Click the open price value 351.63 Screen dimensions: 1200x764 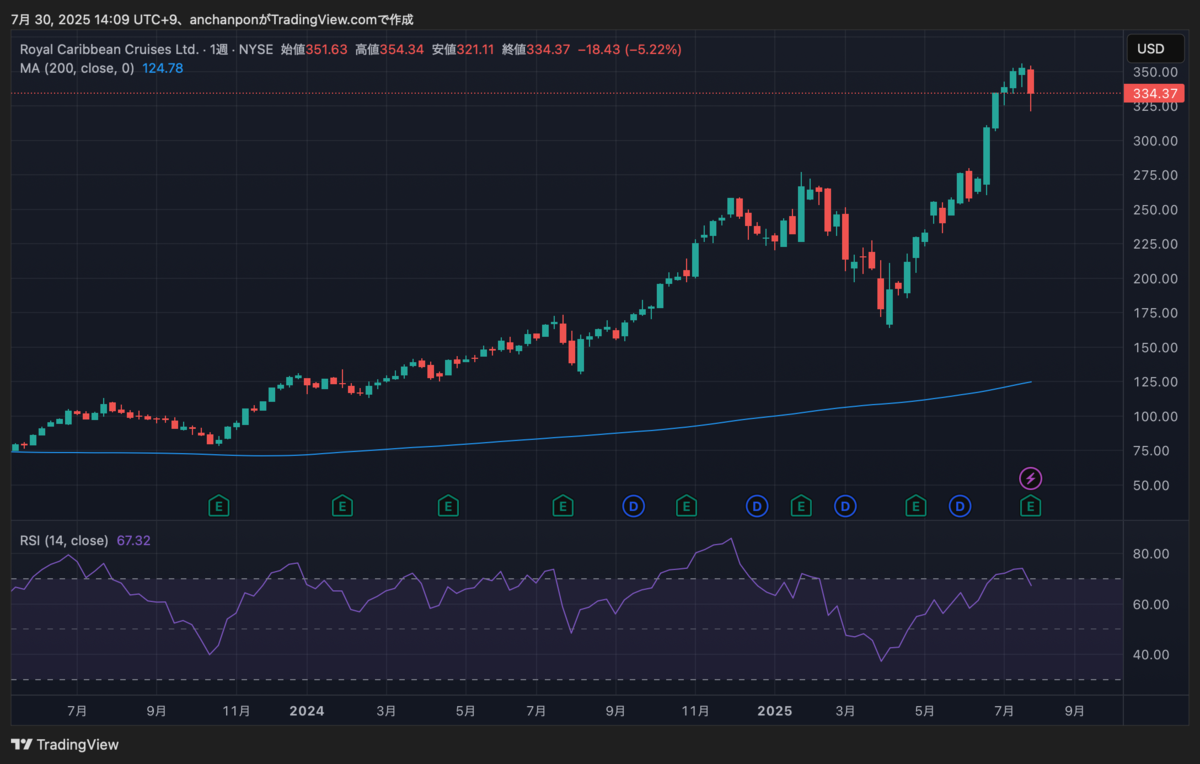click(327, 49)
